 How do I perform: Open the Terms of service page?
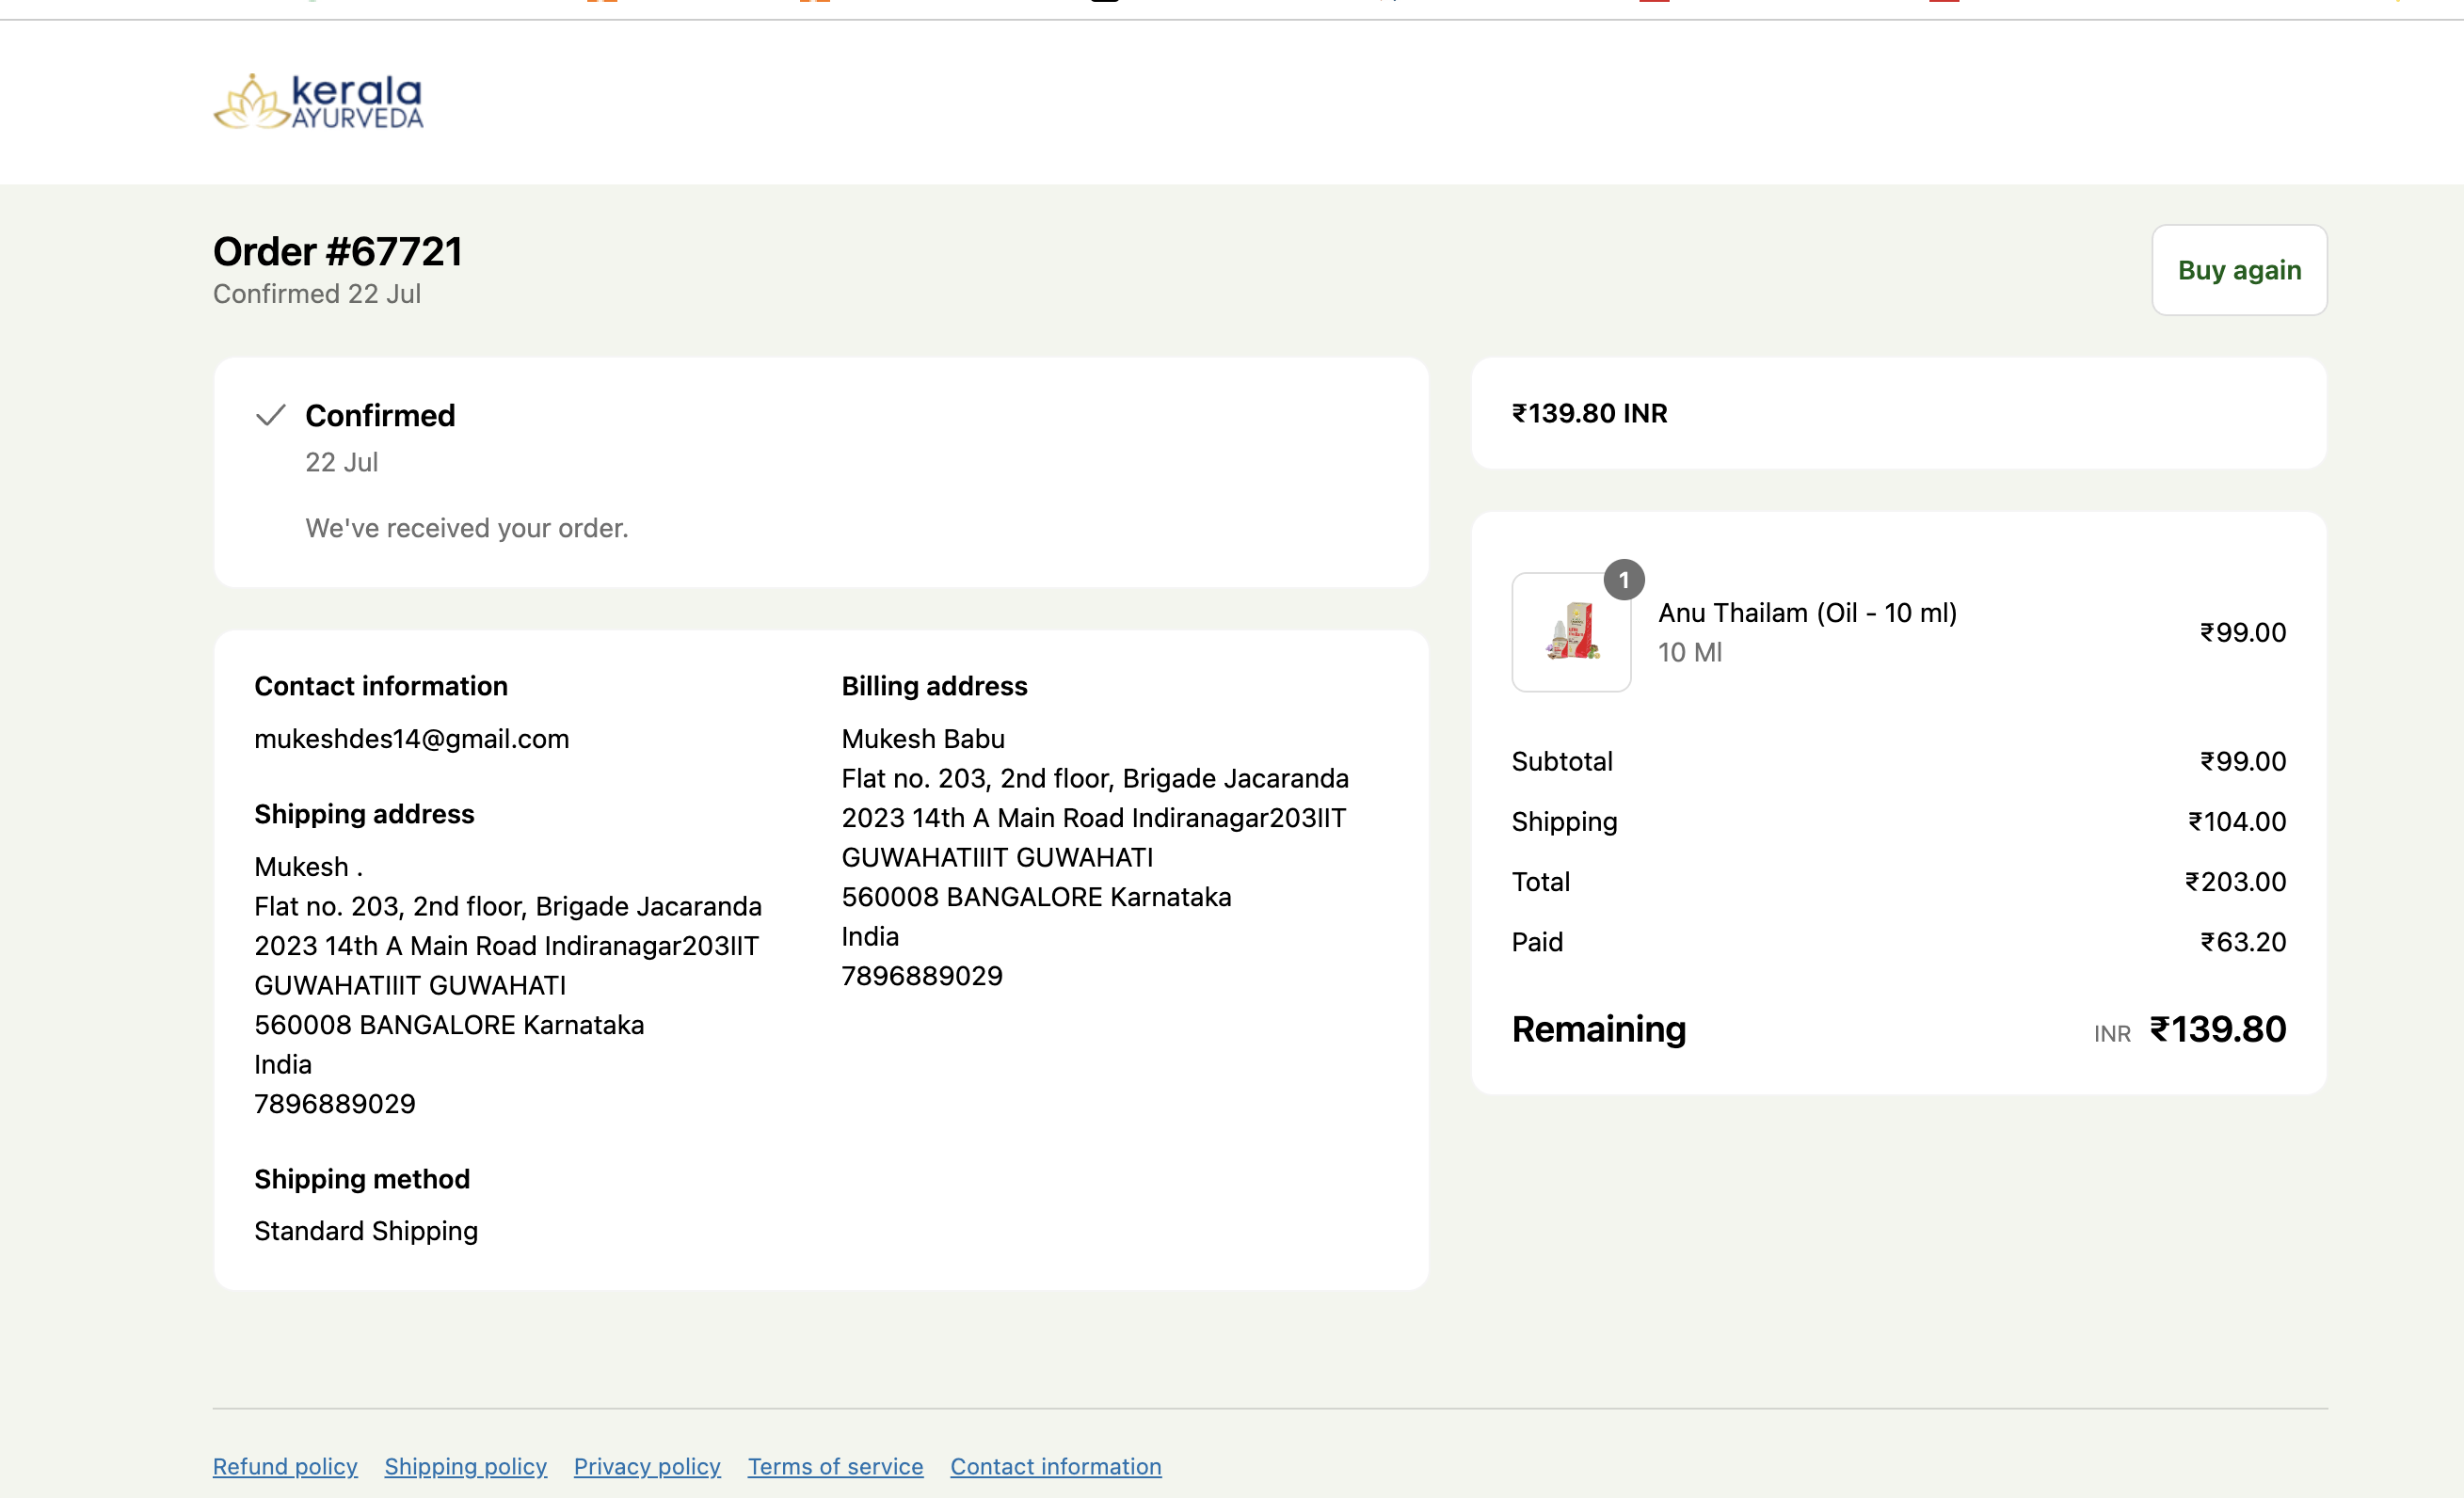coord(835,1466)
